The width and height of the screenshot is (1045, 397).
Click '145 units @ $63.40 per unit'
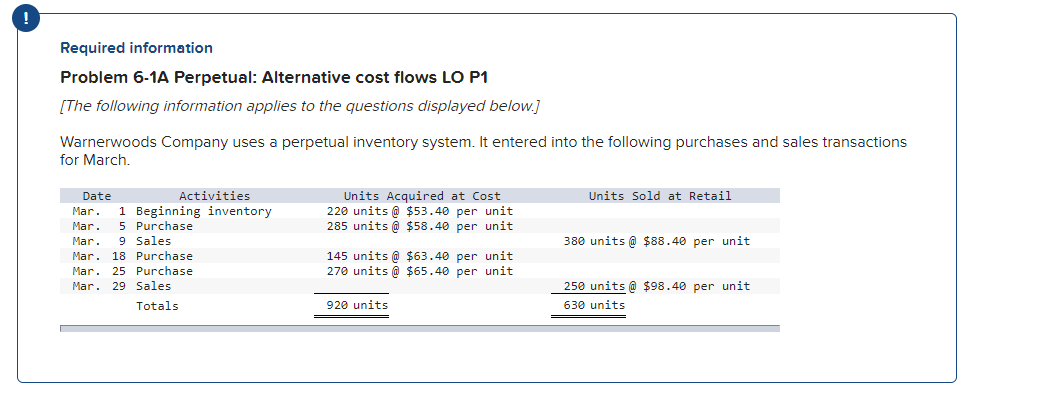click(420, 256)
